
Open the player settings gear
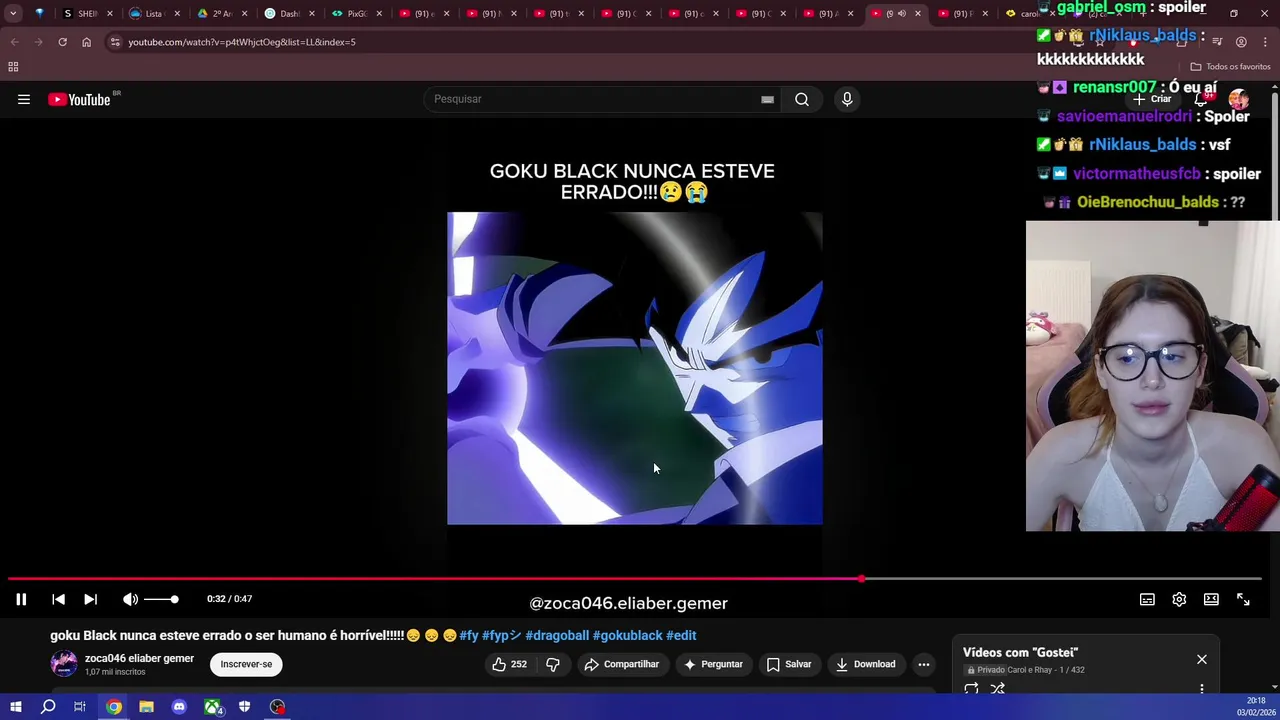click(x=1179, y=599)
